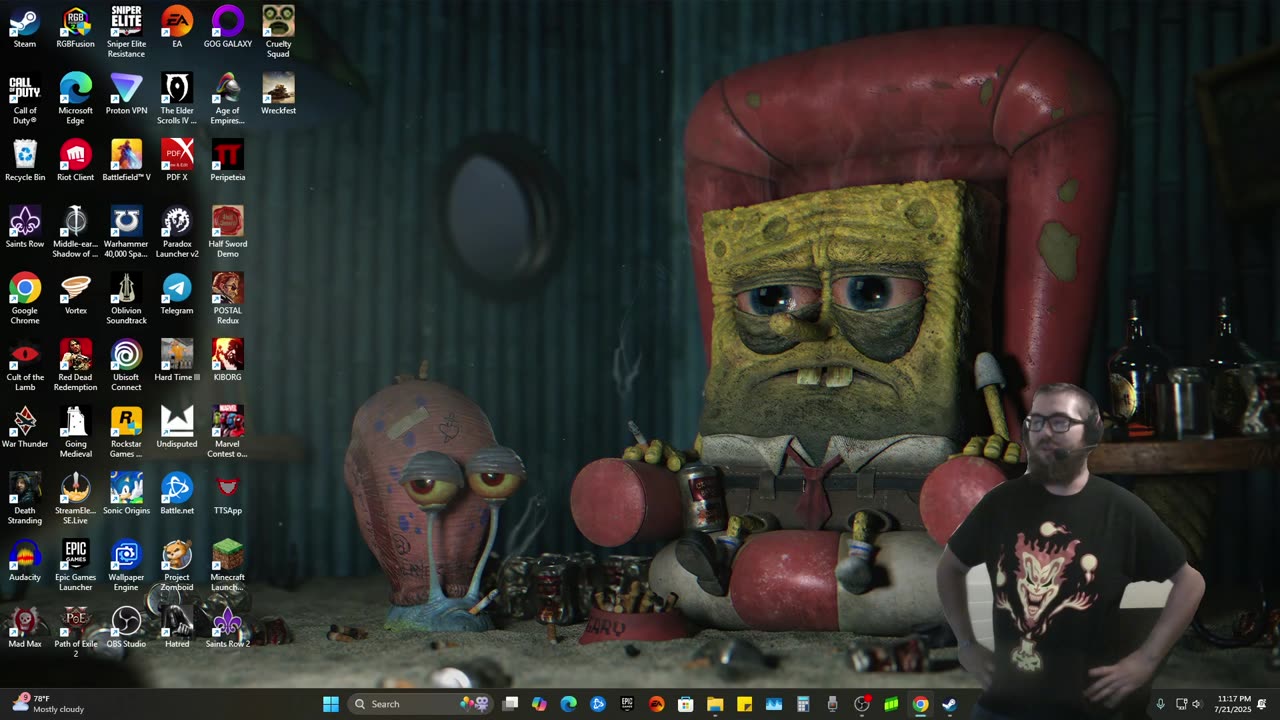Select the Saints Row 2 shortcut
This screenshot has height=720, width=1280.
(228, 628)
